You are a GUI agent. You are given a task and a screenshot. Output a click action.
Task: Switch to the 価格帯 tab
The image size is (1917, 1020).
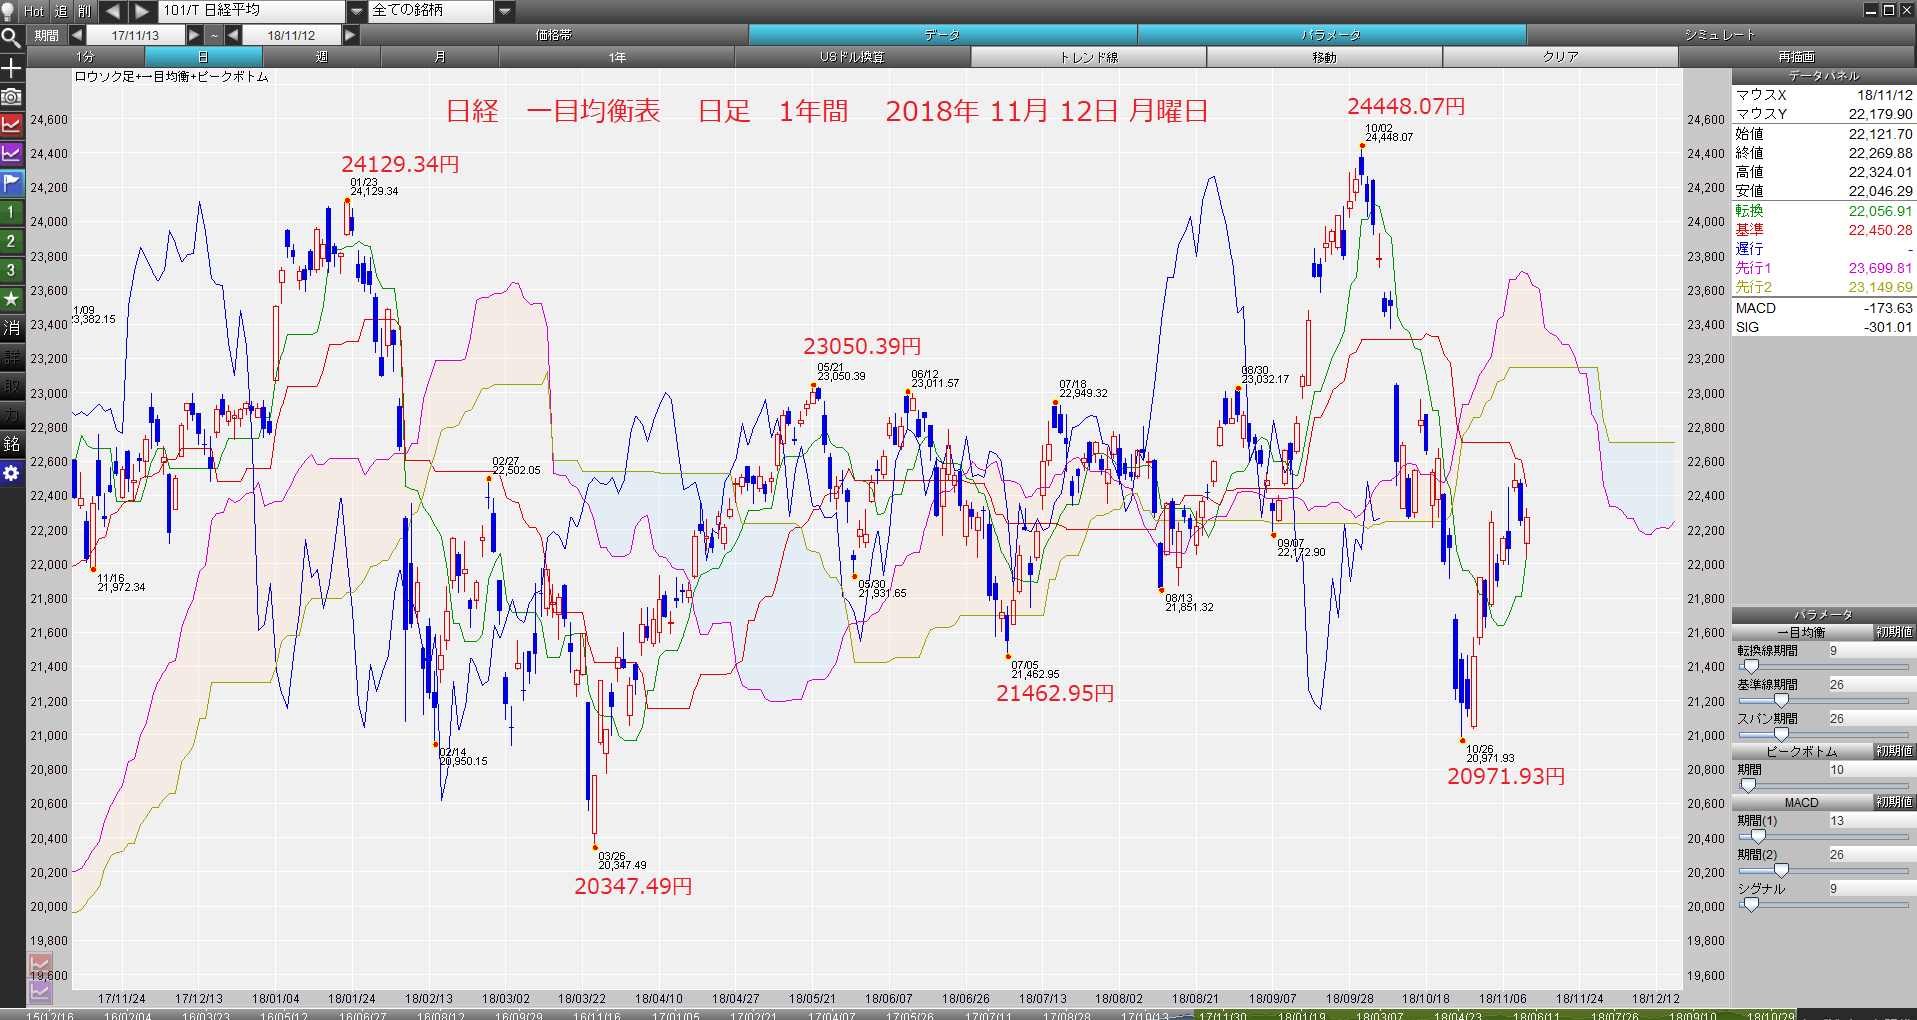554,35
